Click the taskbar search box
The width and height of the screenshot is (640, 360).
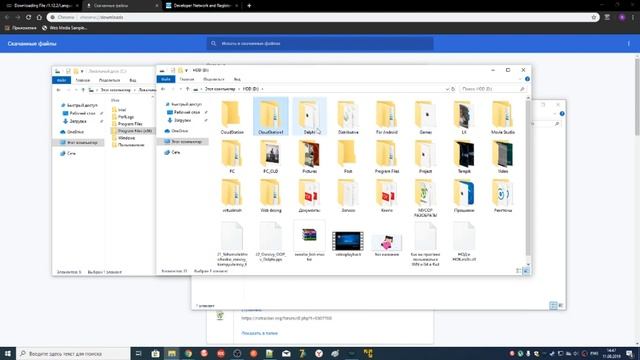(73, 353)
